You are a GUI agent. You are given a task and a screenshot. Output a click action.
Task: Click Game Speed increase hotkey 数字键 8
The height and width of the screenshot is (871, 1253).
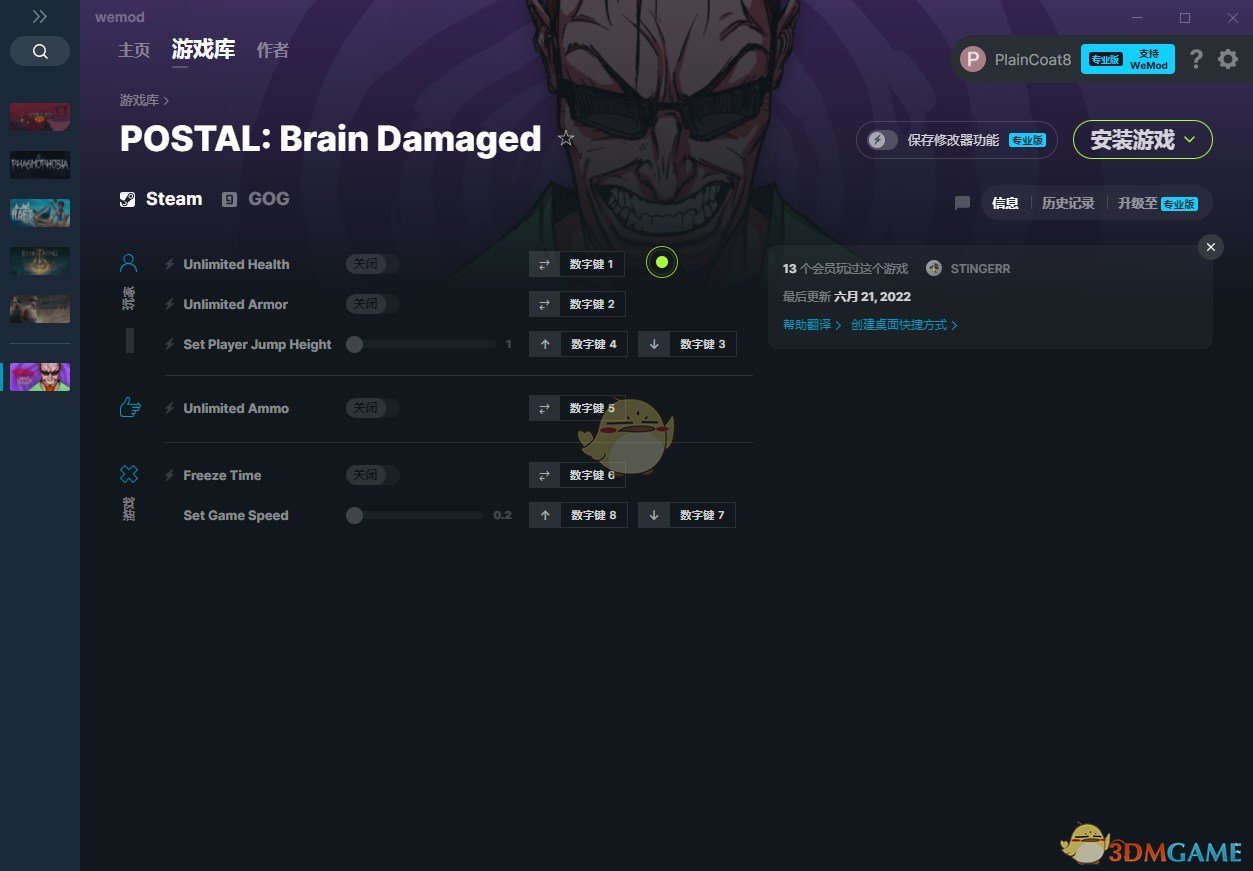click(x=578, y=515)
